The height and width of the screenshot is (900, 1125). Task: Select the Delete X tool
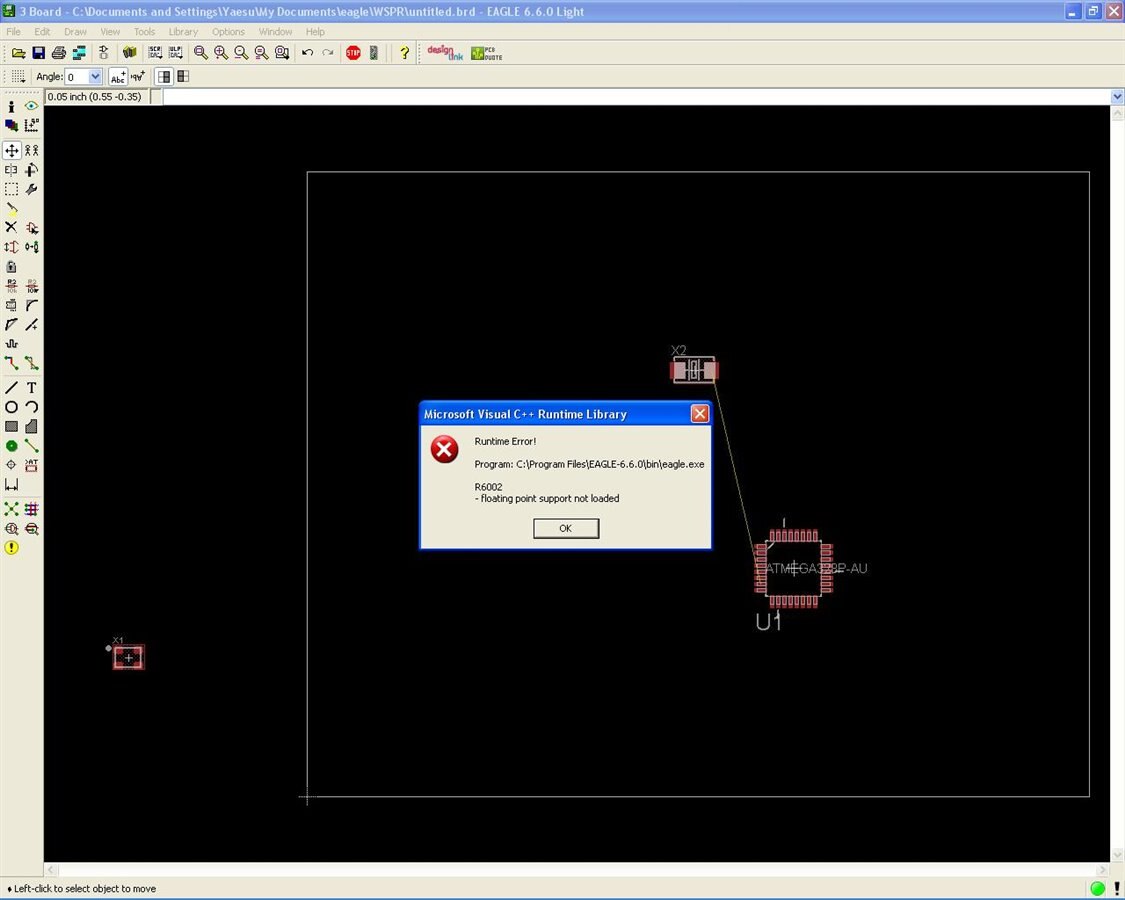click(x=11, y=228)
